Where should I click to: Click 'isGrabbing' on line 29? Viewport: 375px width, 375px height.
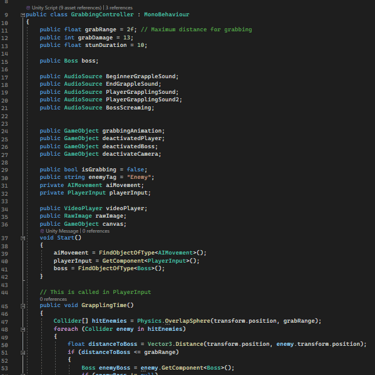point(99,170)
